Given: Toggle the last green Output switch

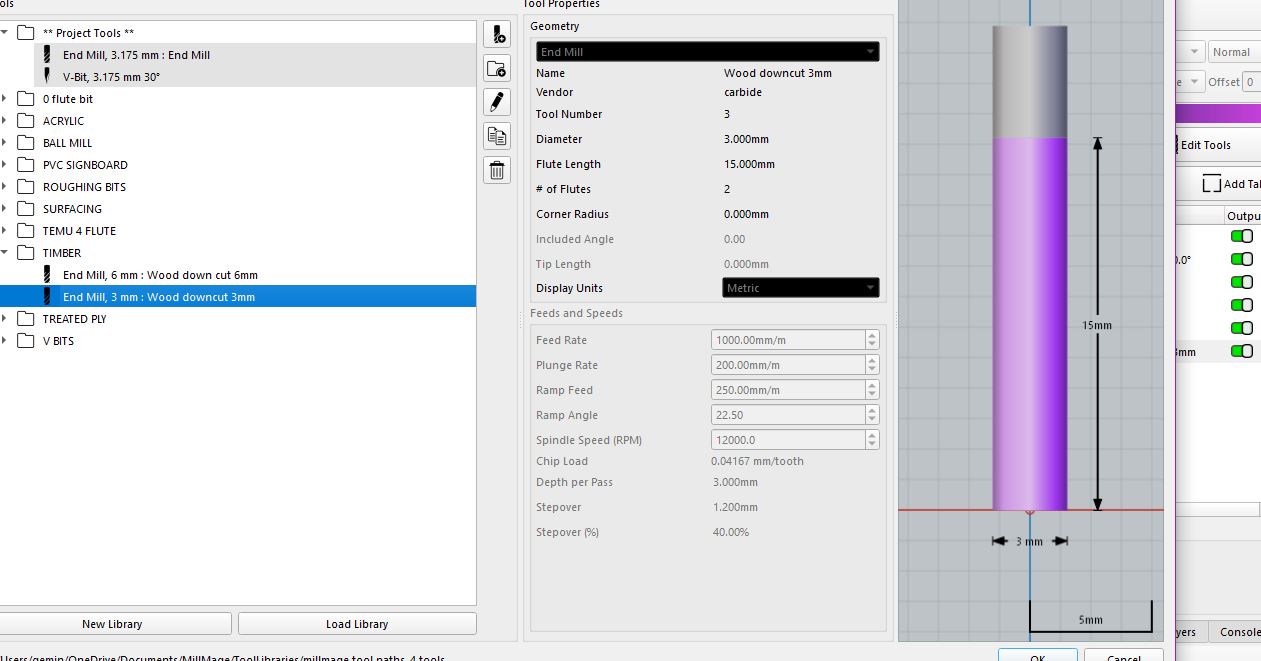Looking at the screenshot, I should (1241, 351).
